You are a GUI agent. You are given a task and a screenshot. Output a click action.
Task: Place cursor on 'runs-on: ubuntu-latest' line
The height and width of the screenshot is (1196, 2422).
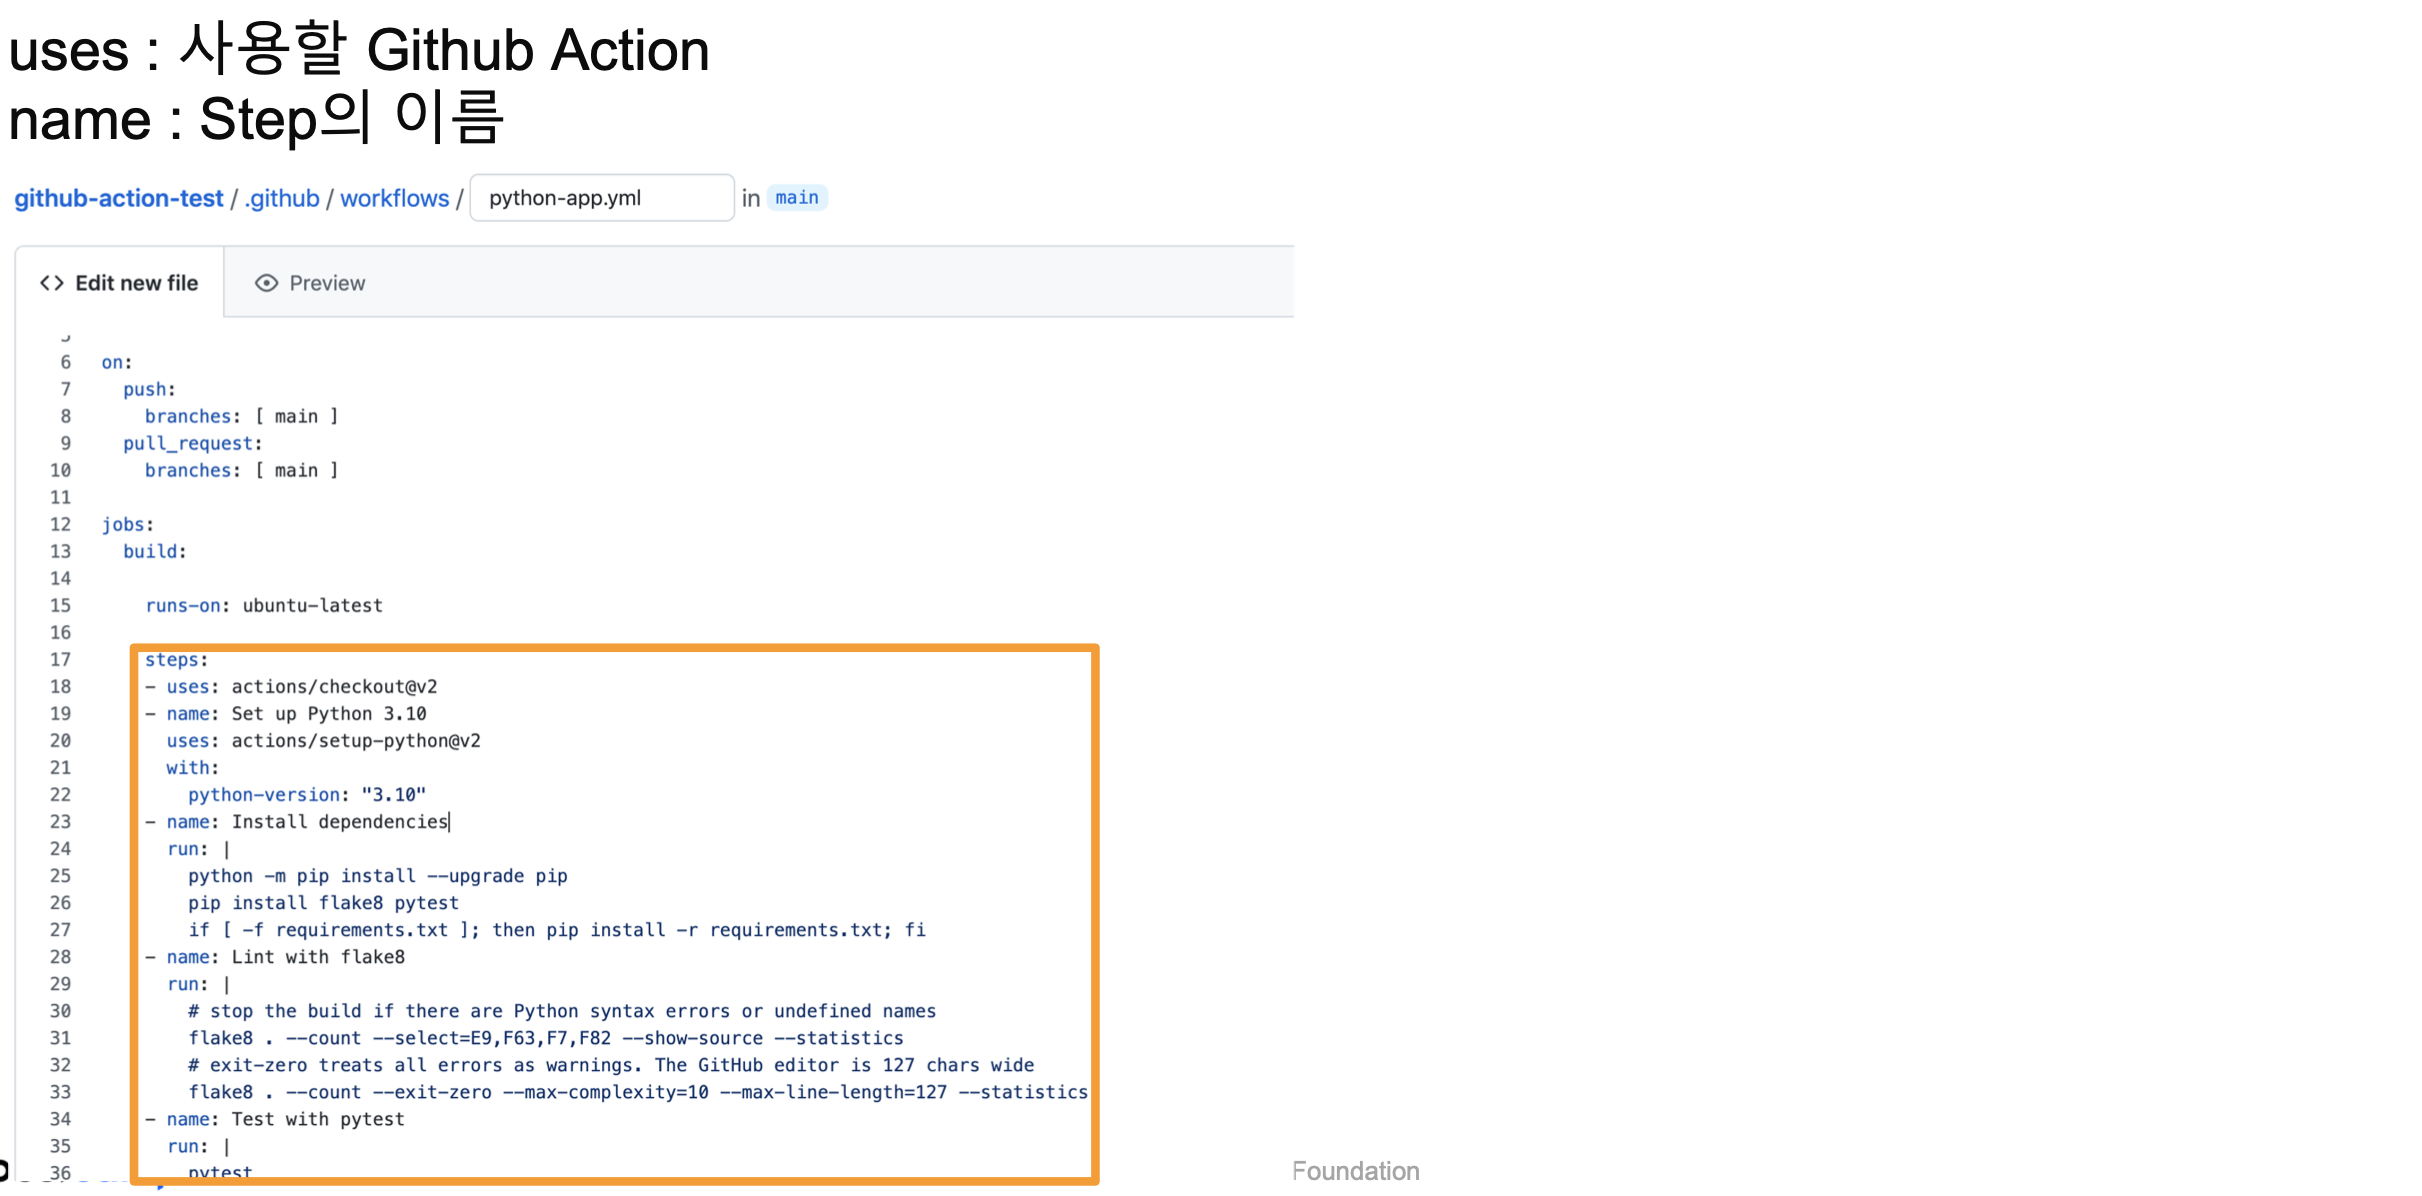click(x=264, y=605)
